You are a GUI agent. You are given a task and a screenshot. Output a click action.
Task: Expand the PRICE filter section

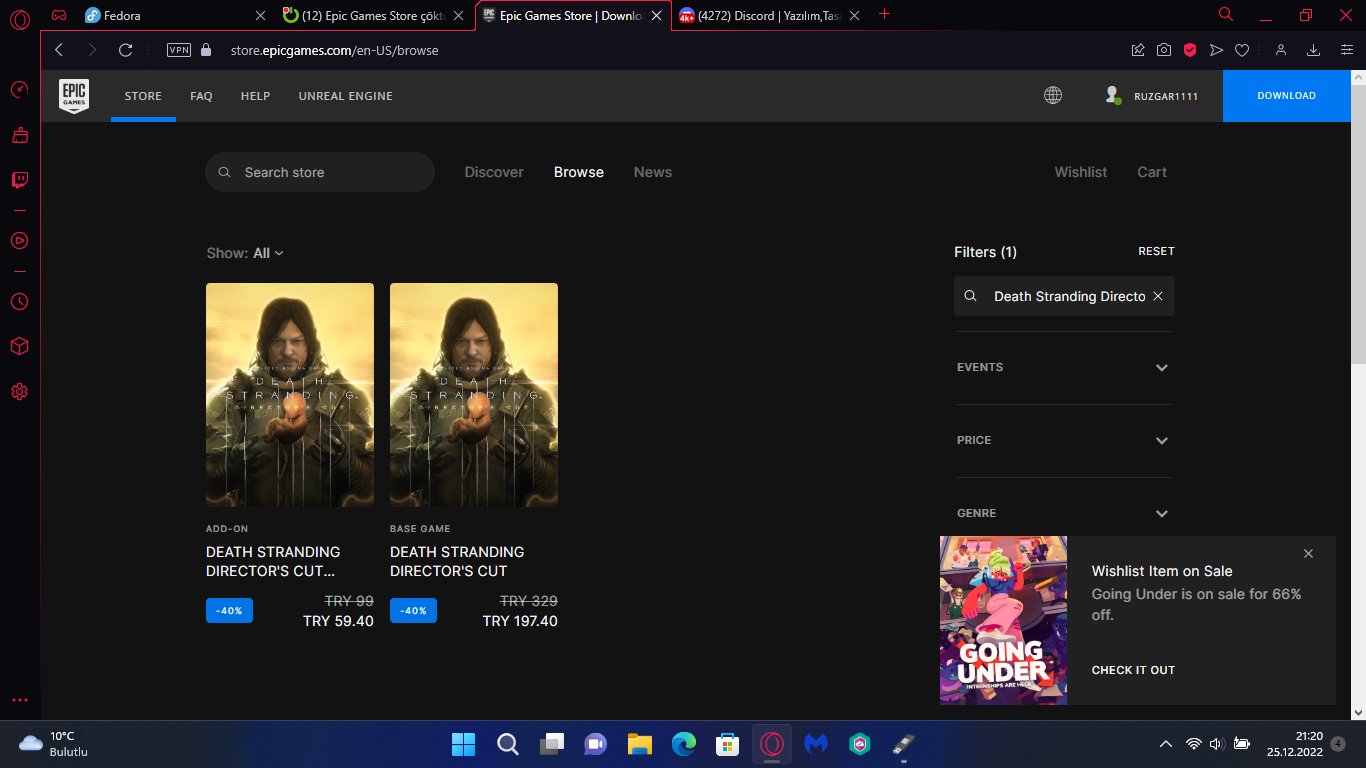(x=1064, y=441)
